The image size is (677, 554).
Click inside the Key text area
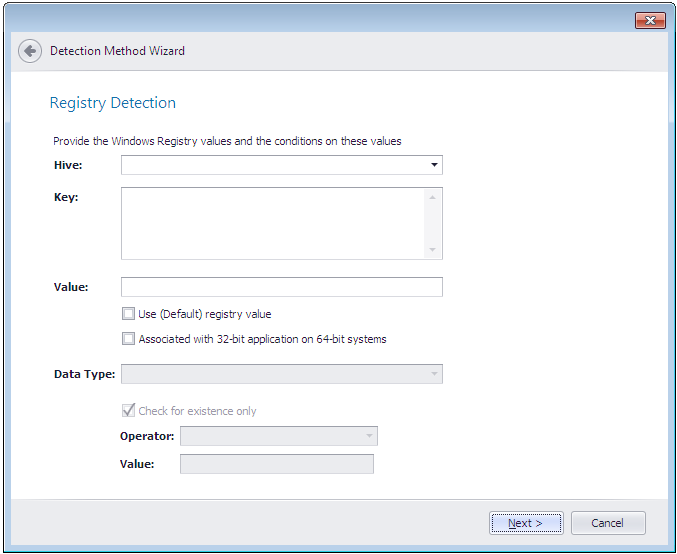point(272,223)
